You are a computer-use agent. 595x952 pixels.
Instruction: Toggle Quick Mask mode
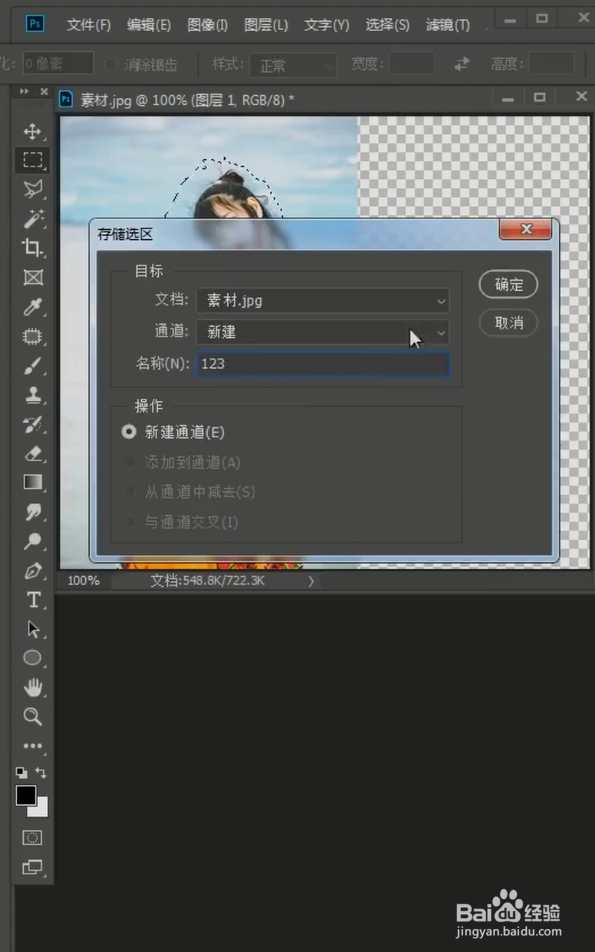[32, 838]
